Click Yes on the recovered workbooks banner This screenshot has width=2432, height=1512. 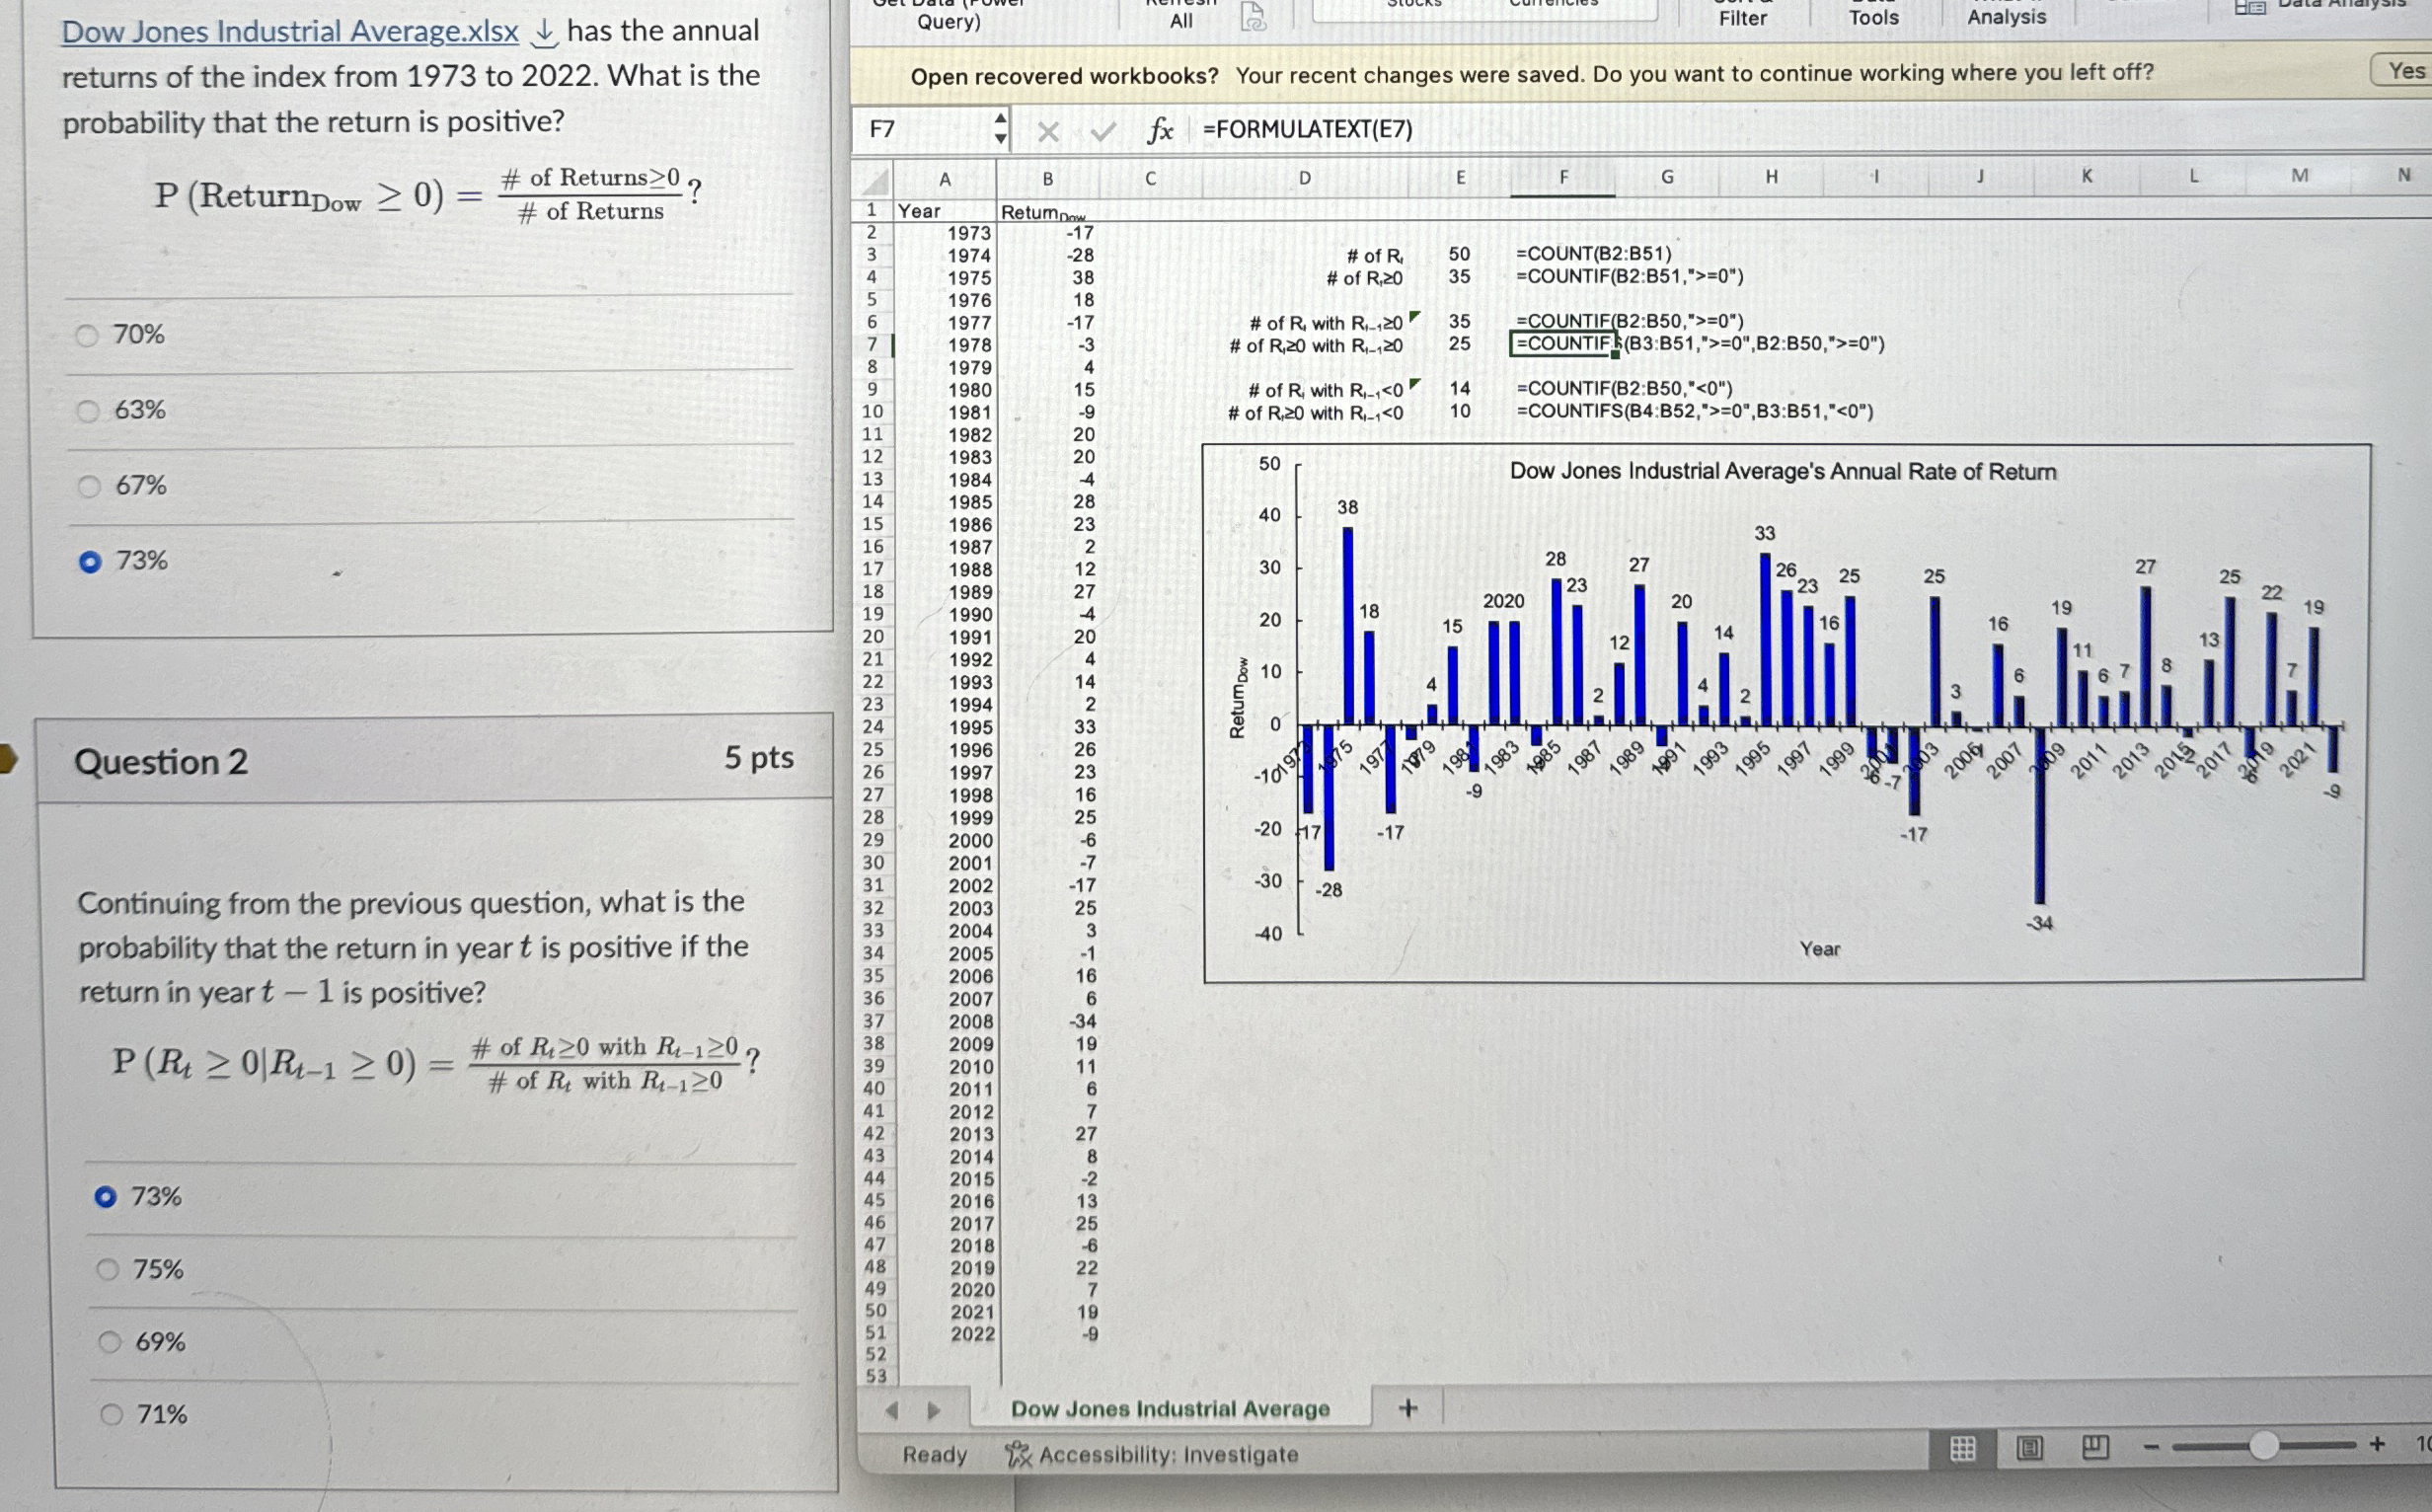click(2405, 71)
